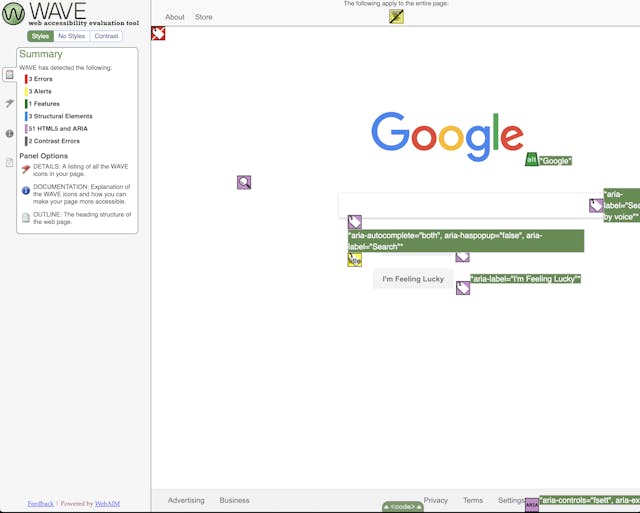Switch to the Contrast view

(x=106, y=36)
